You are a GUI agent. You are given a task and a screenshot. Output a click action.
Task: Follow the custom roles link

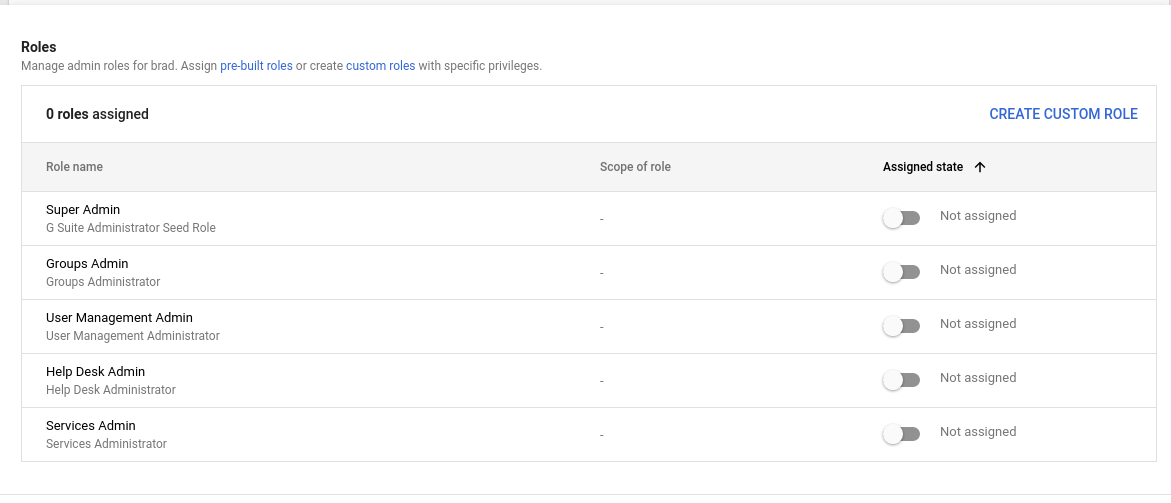click(x=380, y=66)
